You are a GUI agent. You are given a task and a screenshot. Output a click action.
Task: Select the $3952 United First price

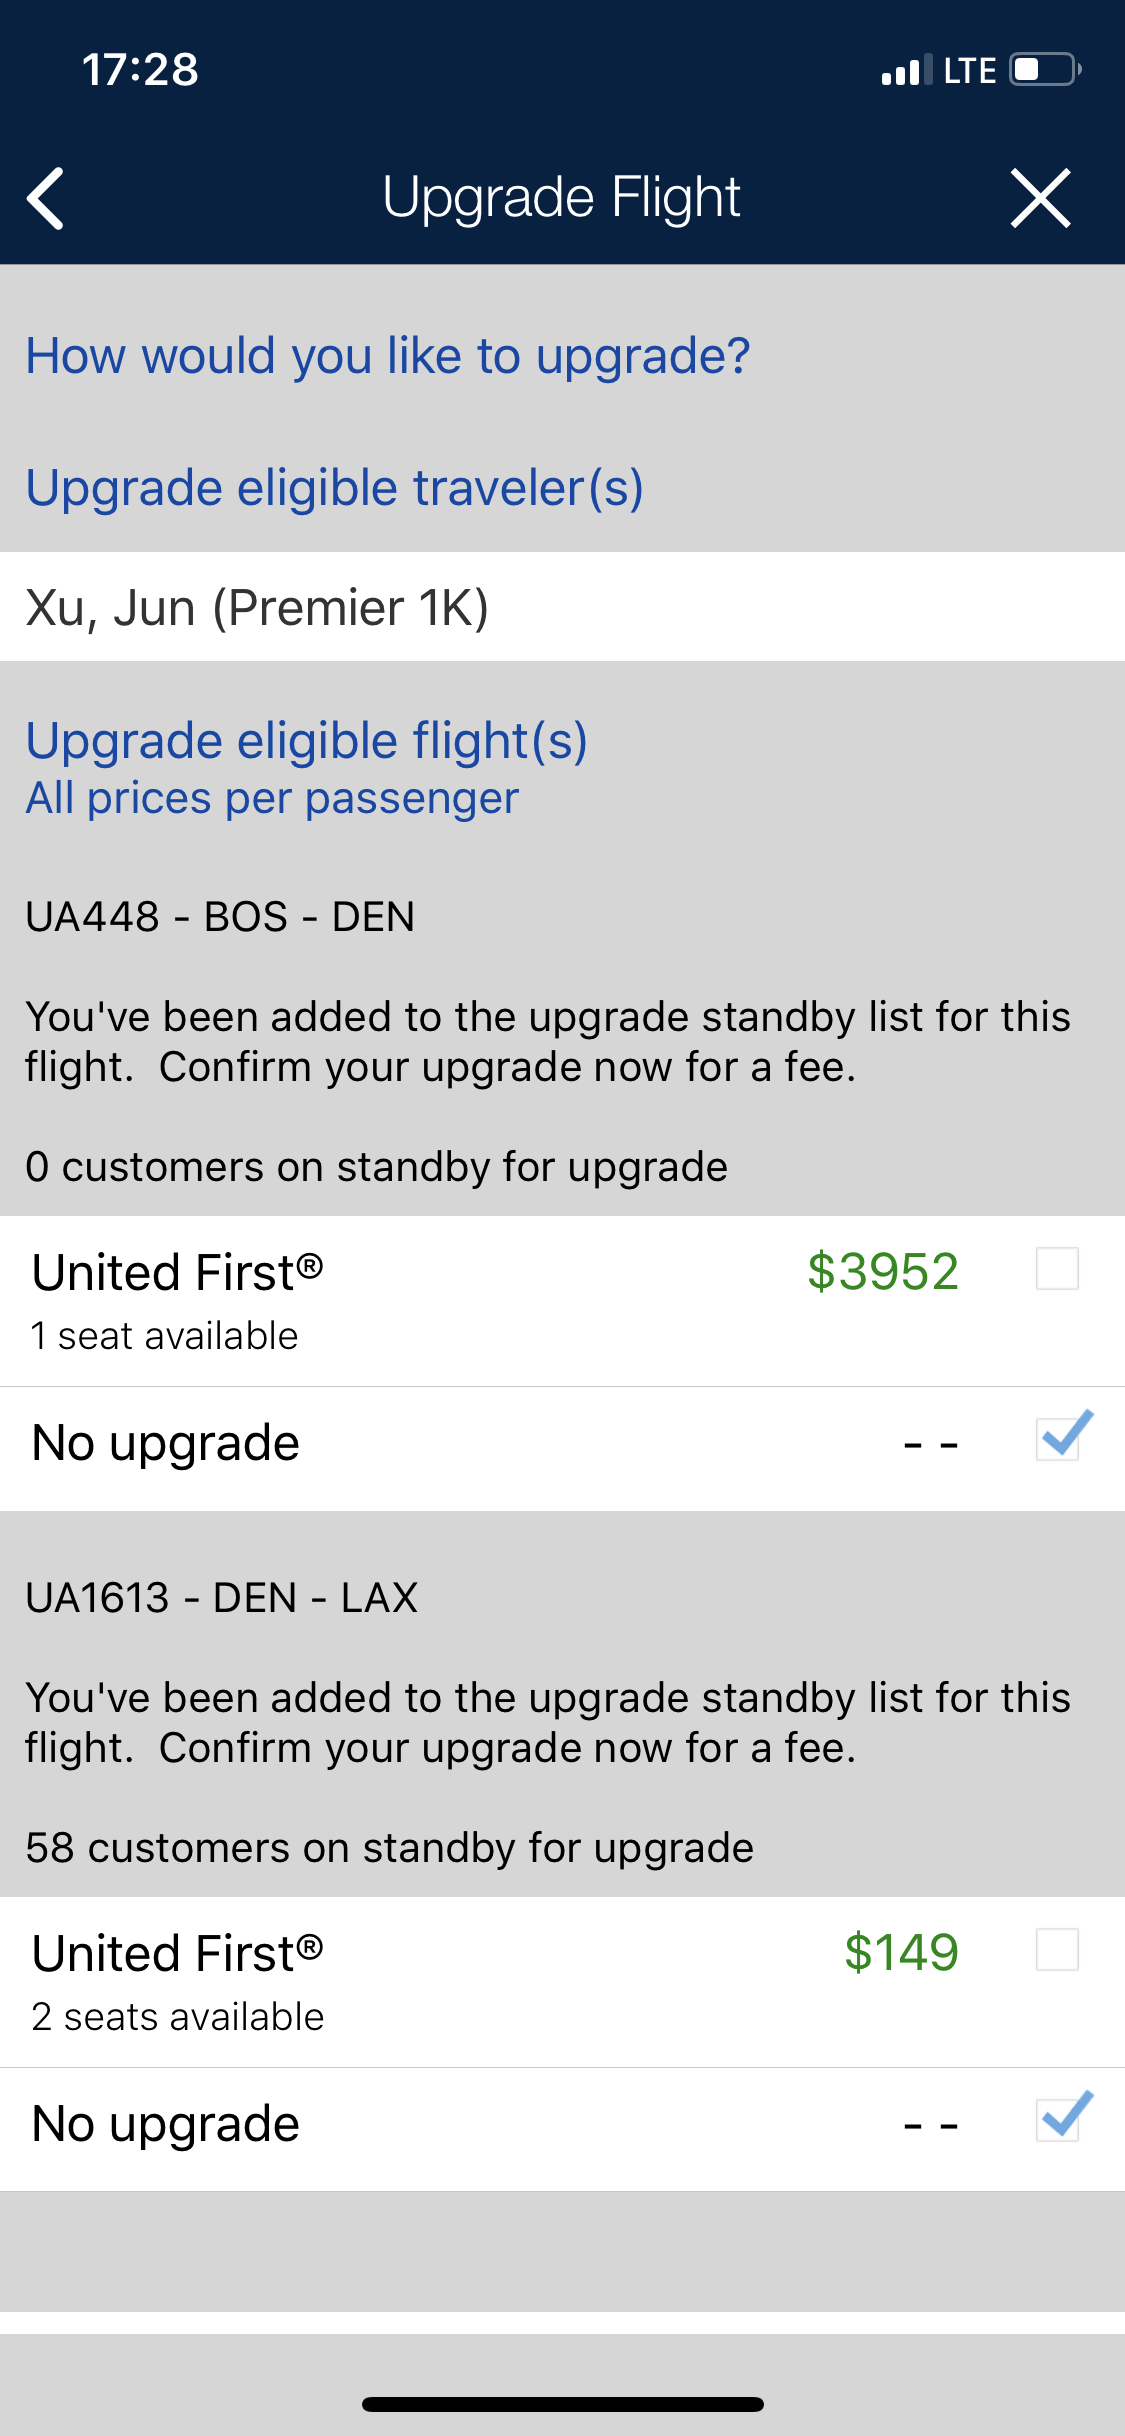tap(882, 1272)
